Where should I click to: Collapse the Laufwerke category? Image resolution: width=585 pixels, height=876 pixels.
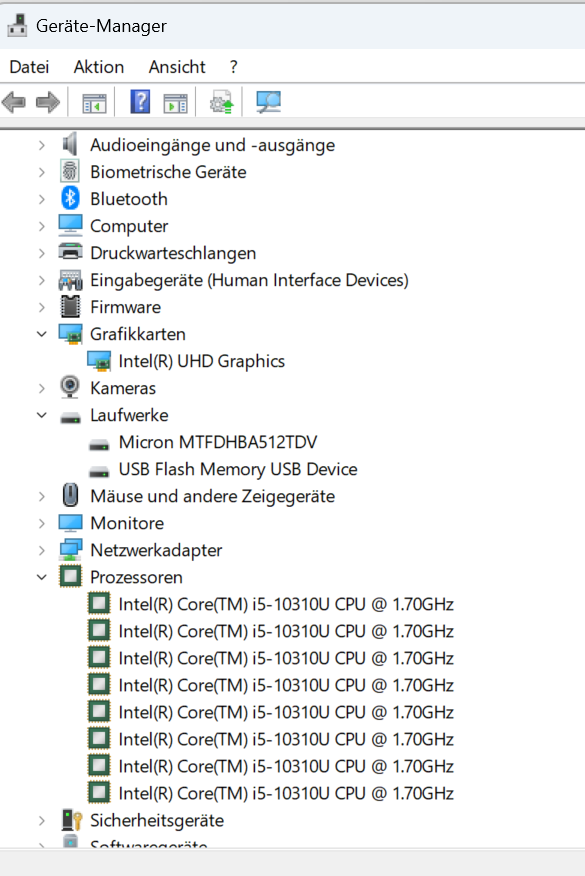(42, 415)
